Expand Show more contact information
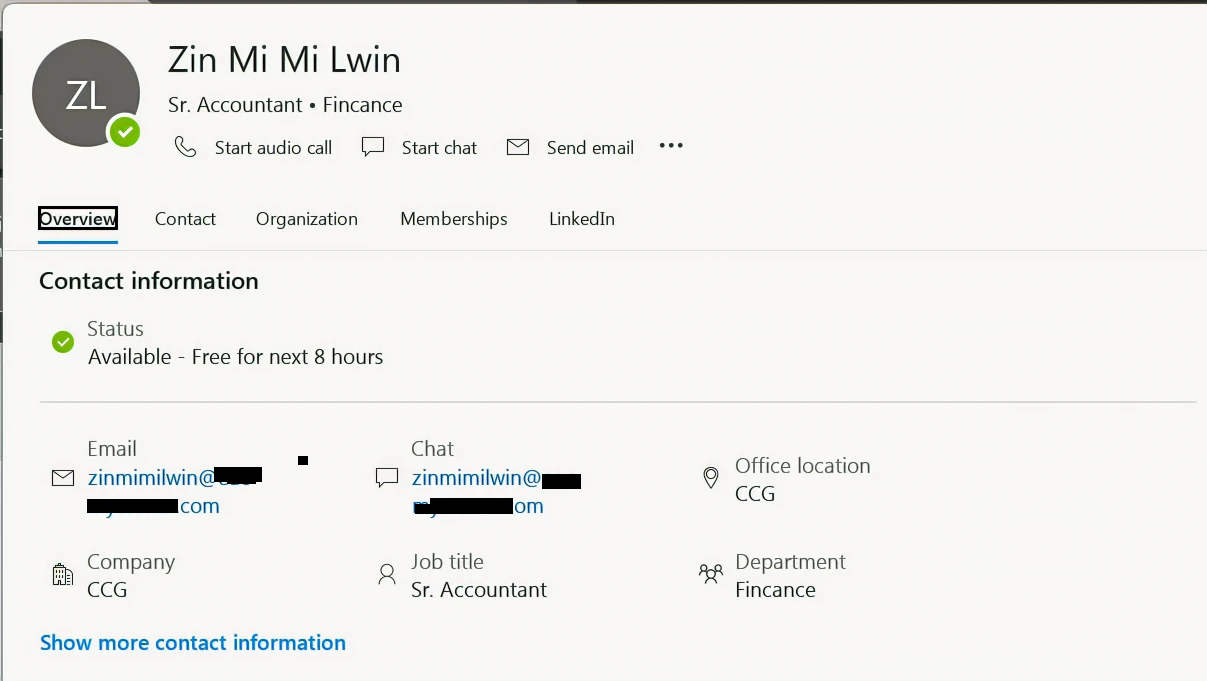The height and width of the screenshot is (681, 1207). point(192,642)
